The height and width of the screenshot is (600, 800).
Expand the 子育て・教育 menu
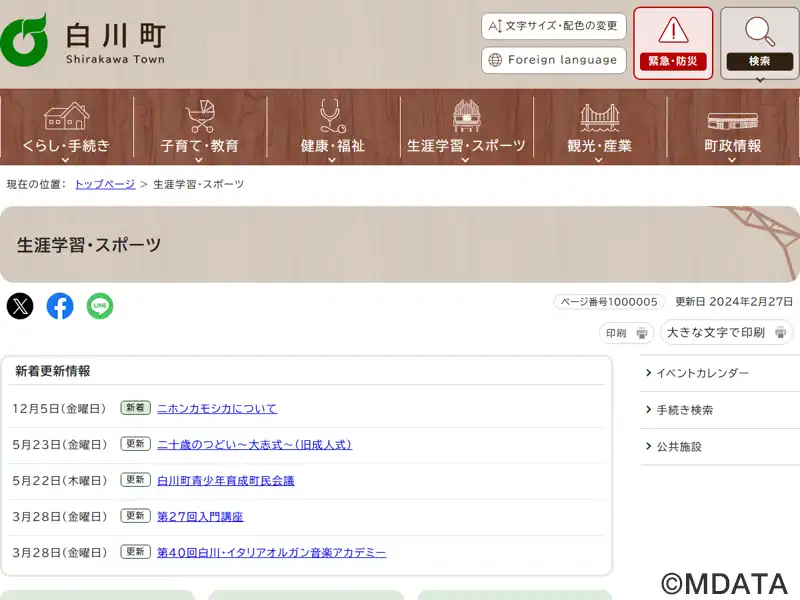pyautogui.click(x=200, y=127)
